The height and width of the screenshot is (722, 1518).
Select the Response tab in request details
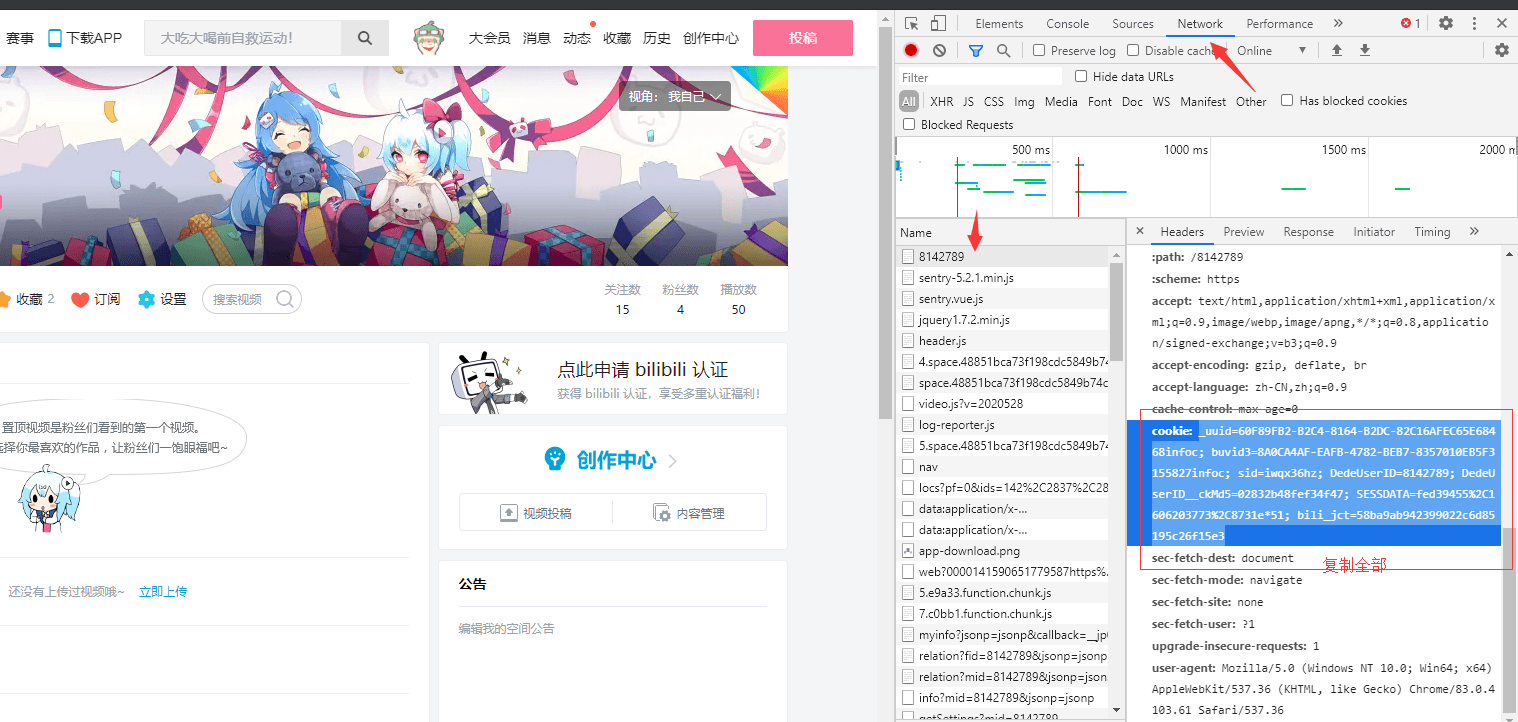tap(1308, 231)
